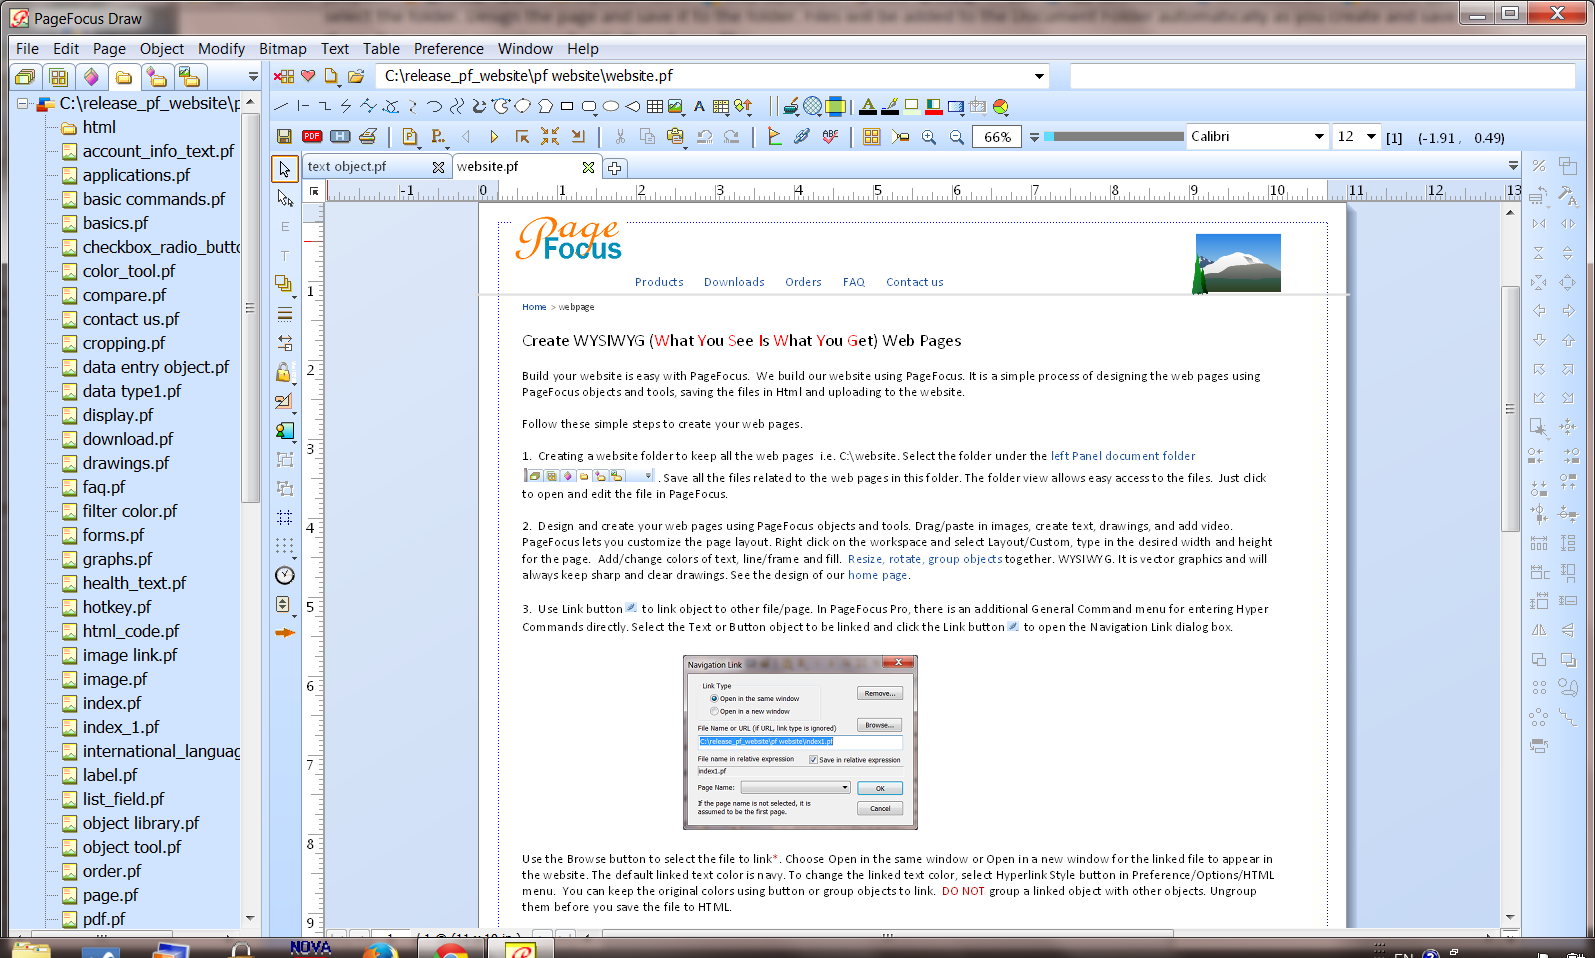Open the font name dropdown showing Calibri
1595x958 pixels.
coord(1319,137)
